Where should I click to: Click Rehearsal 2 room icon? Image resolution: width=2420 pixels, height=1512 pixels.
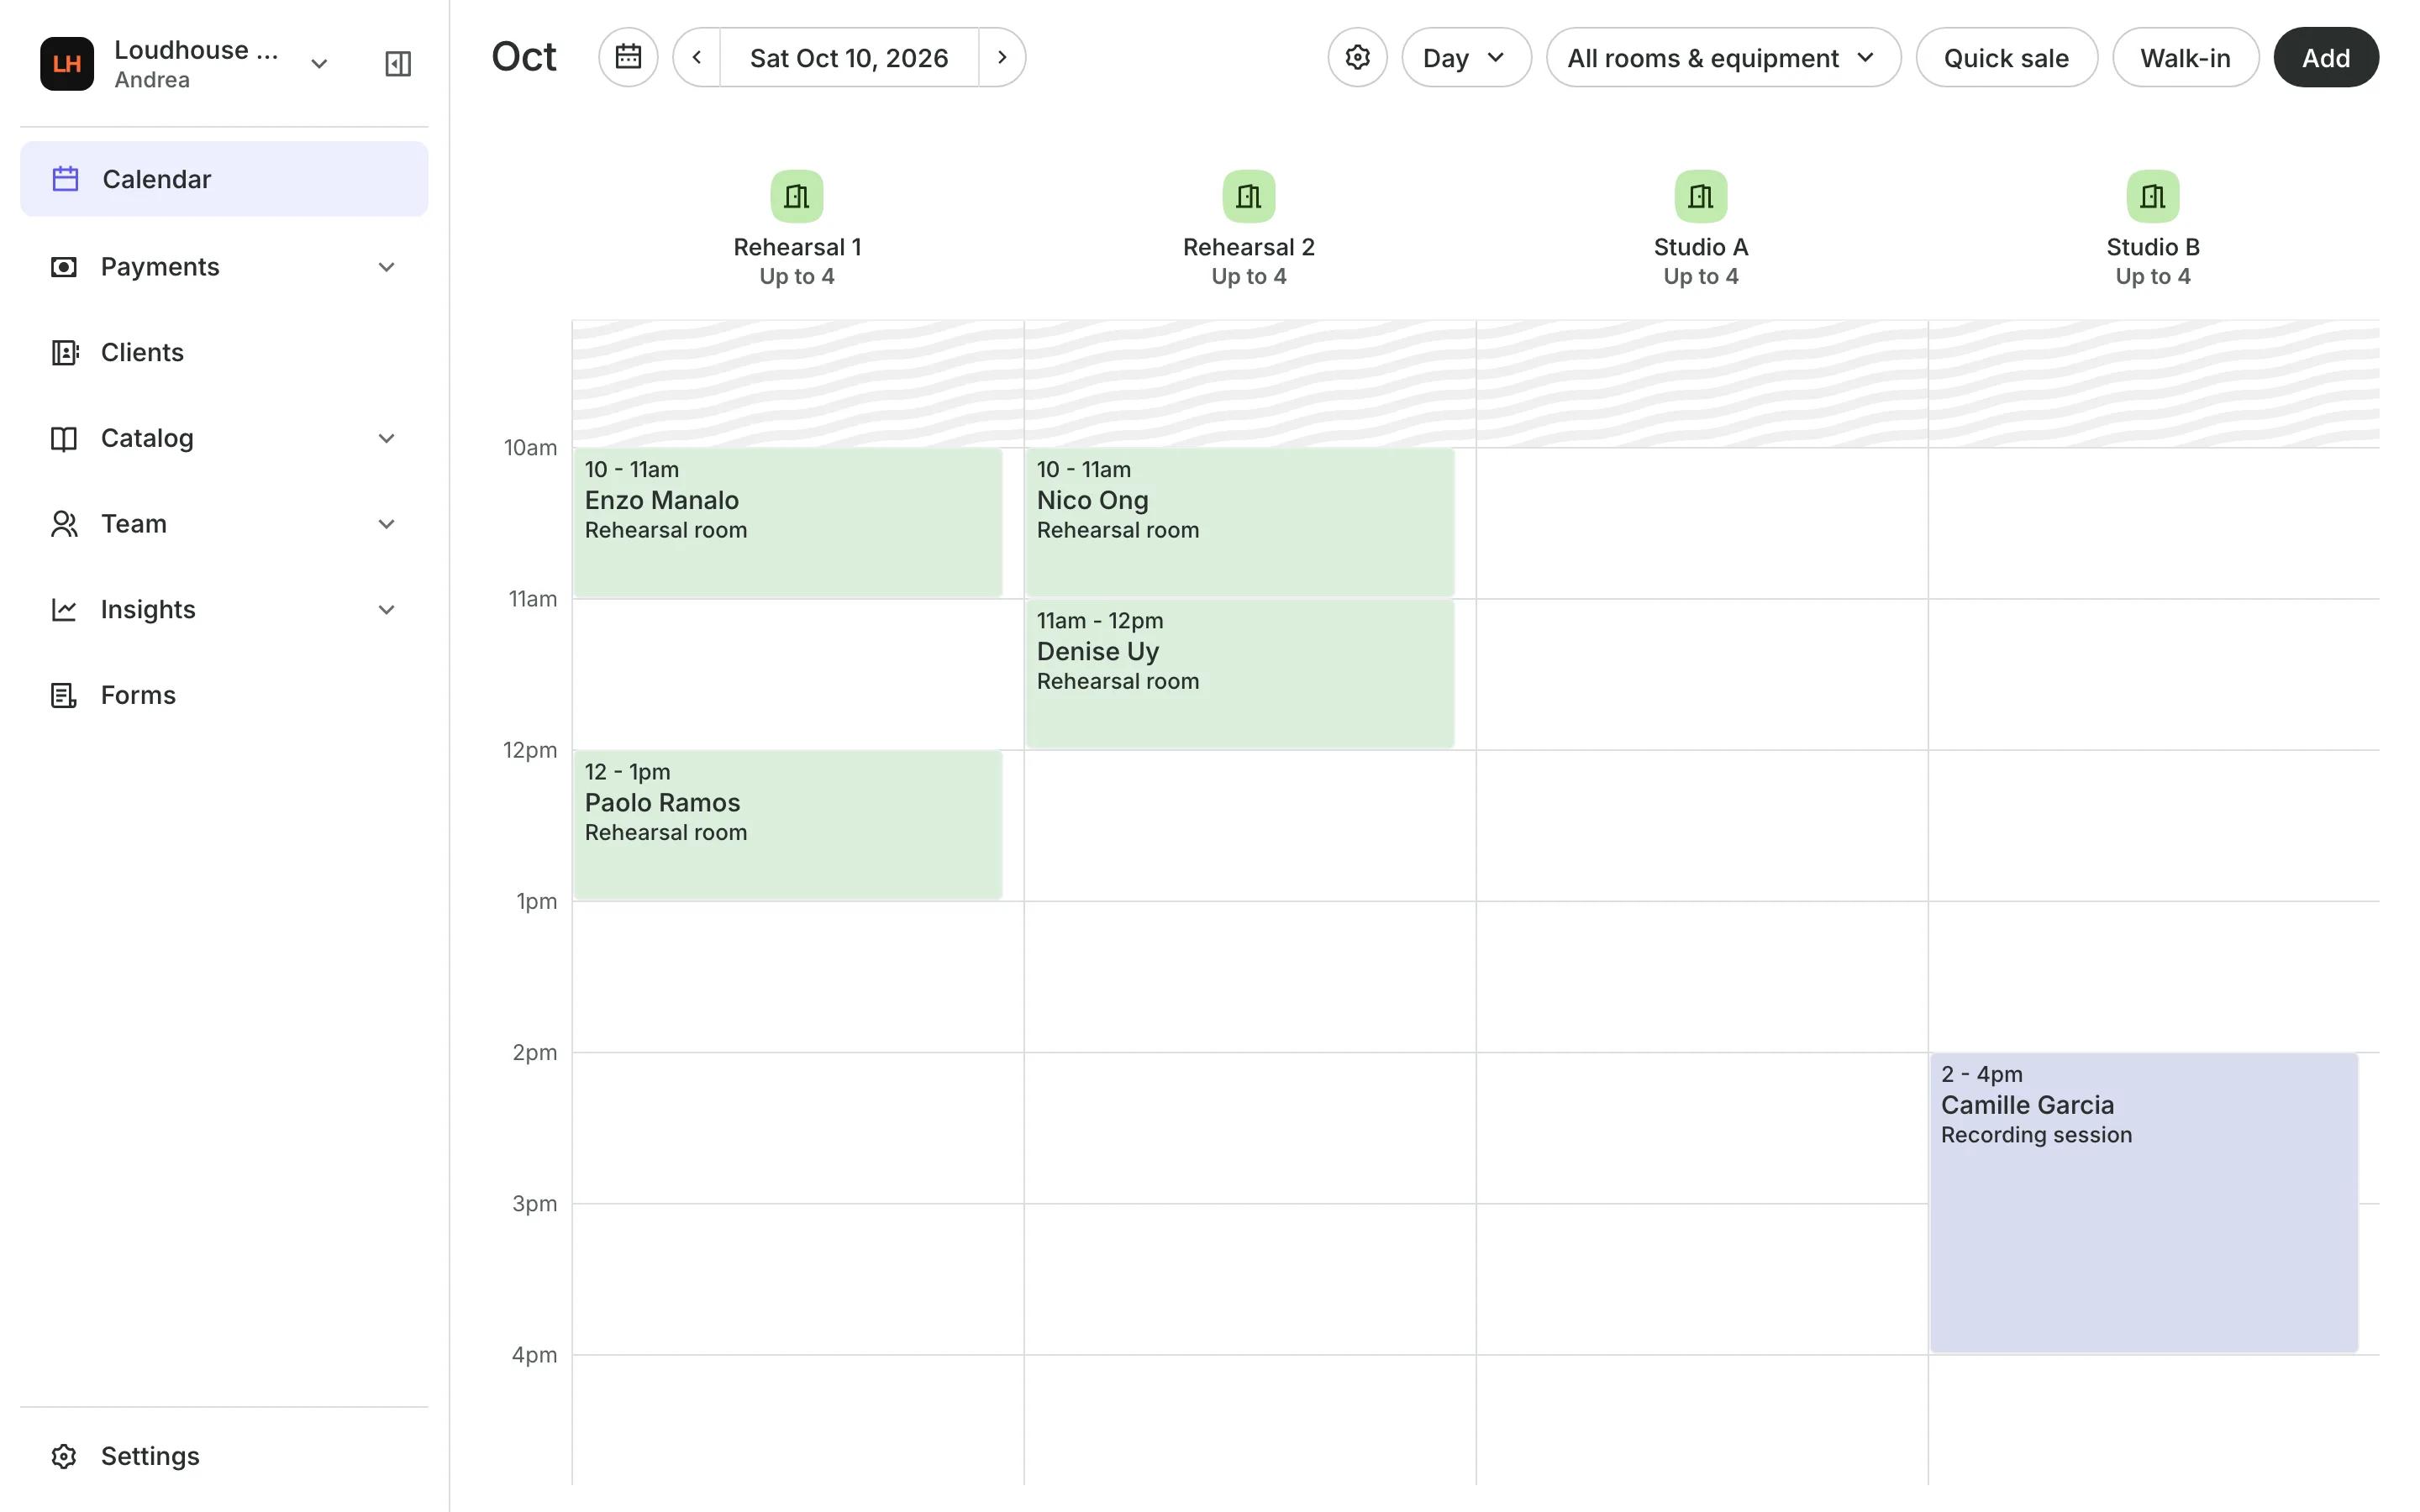[x=1249, y=196]
